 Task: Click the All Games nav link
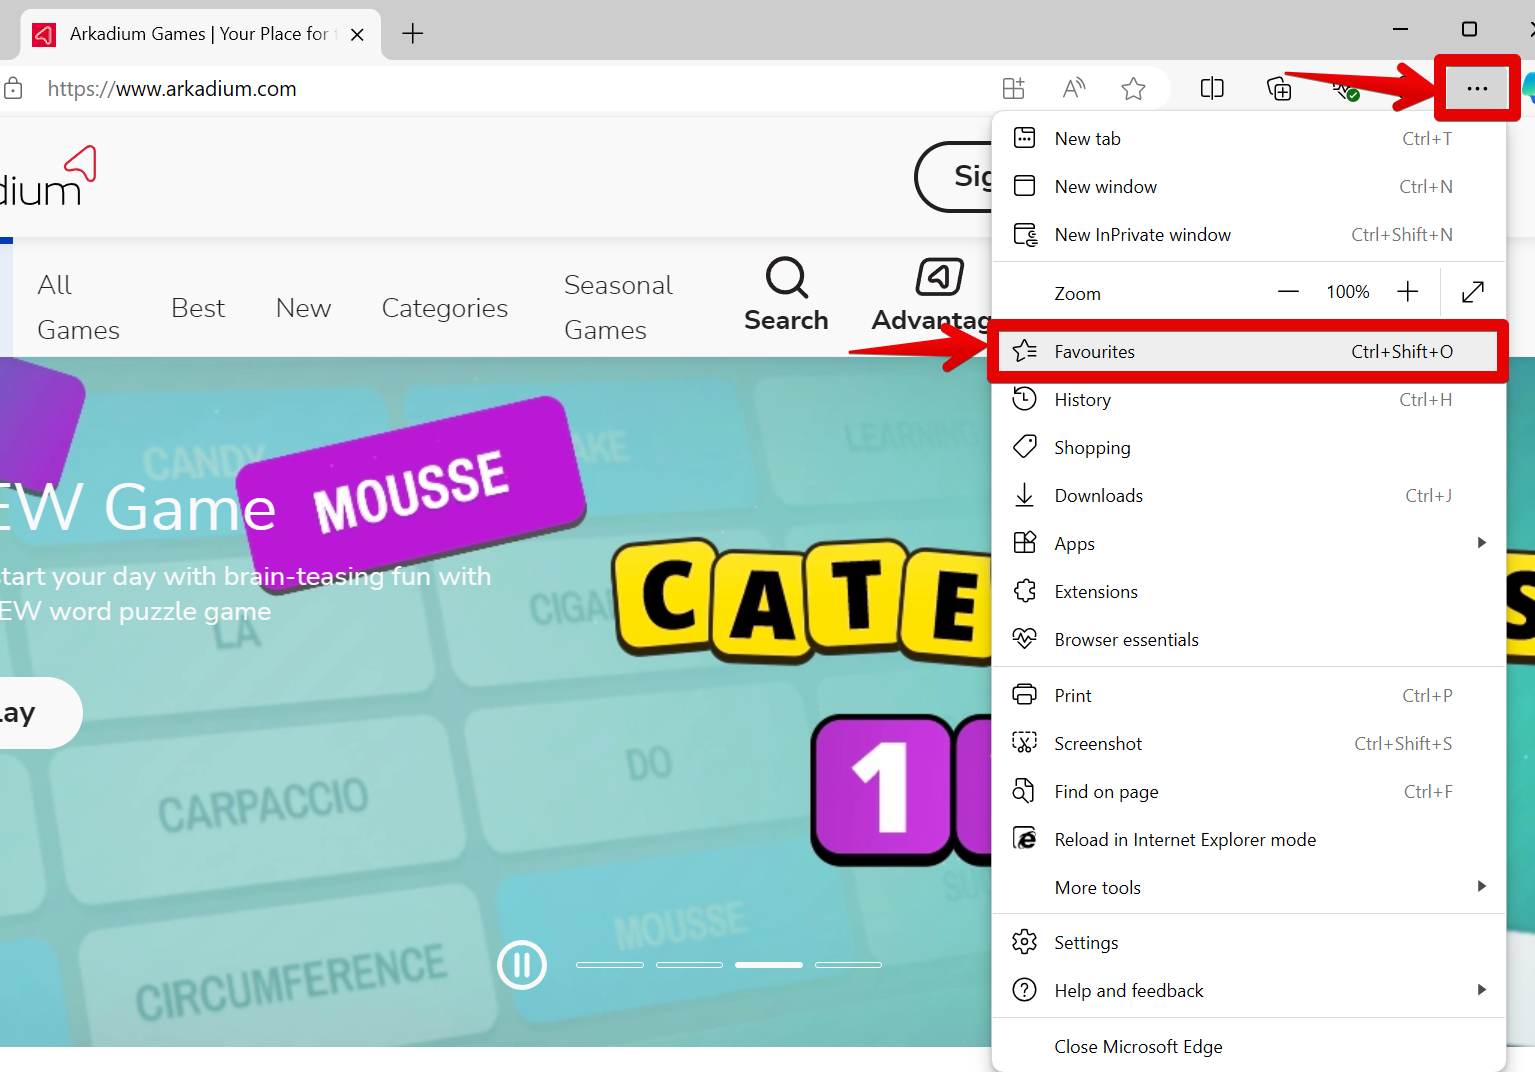coord(78,307)
